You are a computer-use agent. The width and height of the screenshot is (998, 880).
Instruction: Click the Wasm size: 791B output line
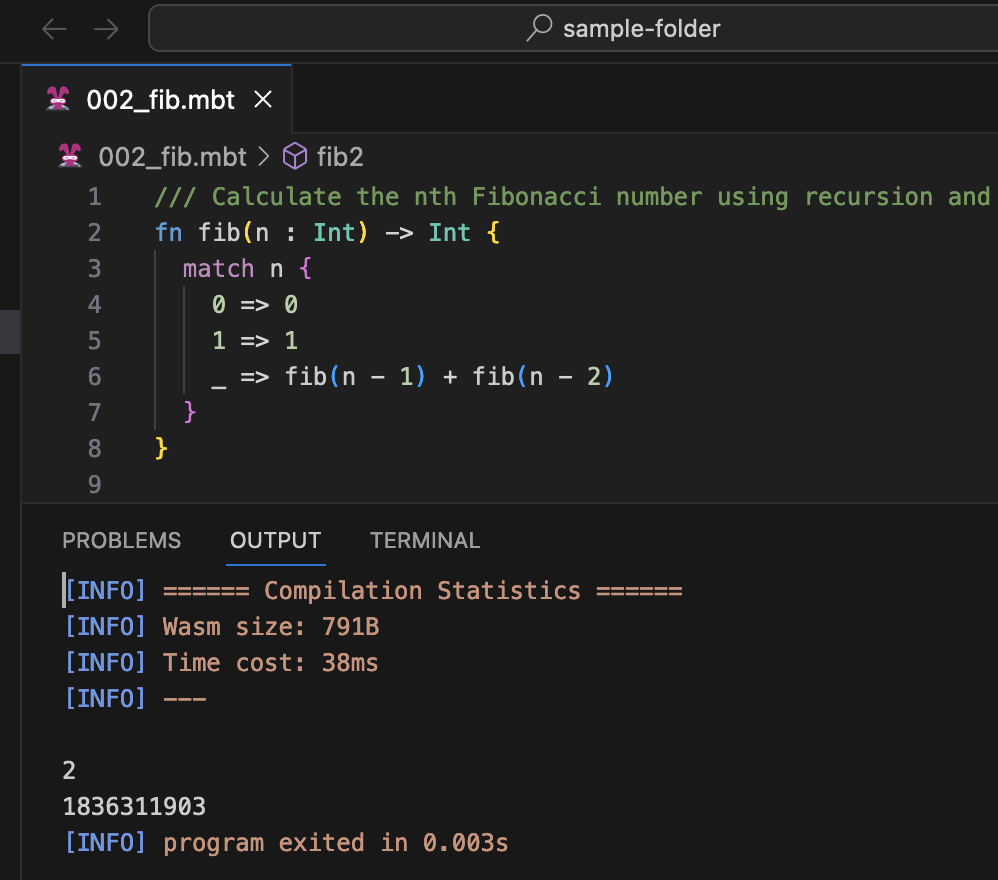click(x=270, y=627)
